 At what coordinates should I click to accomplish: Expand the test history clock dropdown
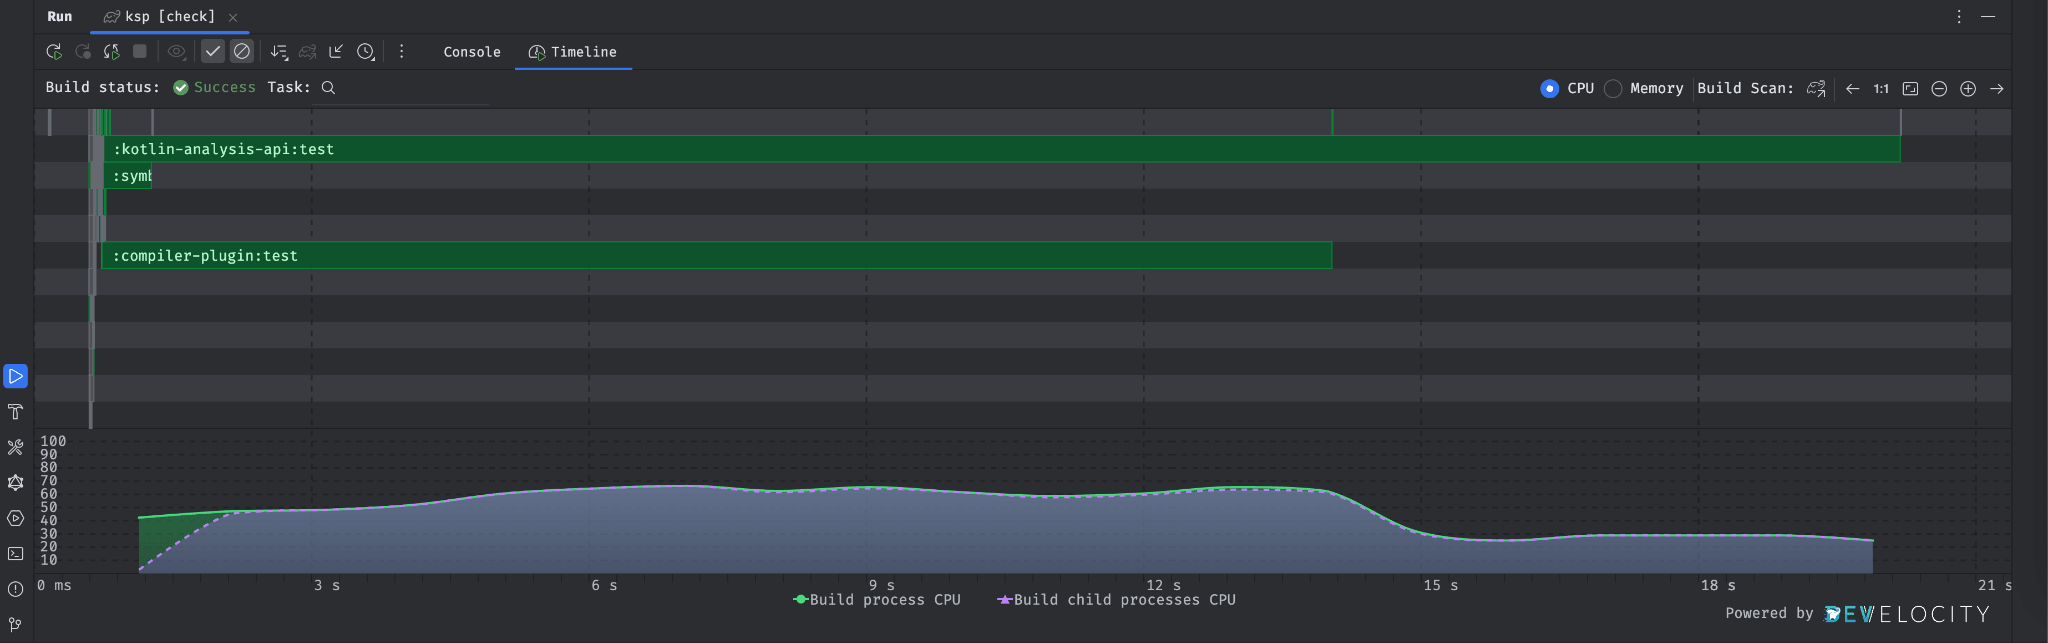tap(366, 52)
